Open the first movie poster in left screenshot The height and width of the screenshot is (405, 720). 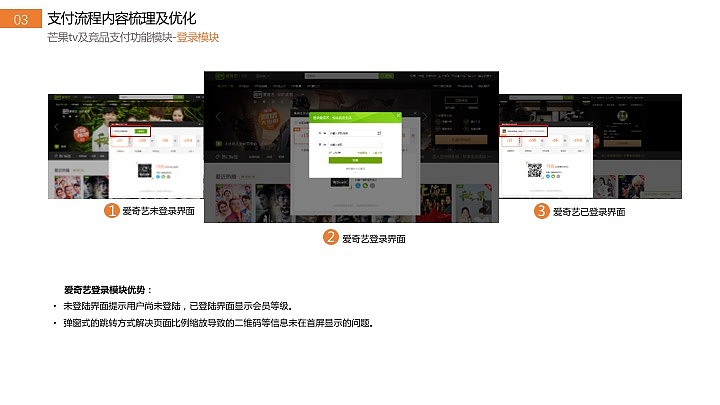click(68, 187)
